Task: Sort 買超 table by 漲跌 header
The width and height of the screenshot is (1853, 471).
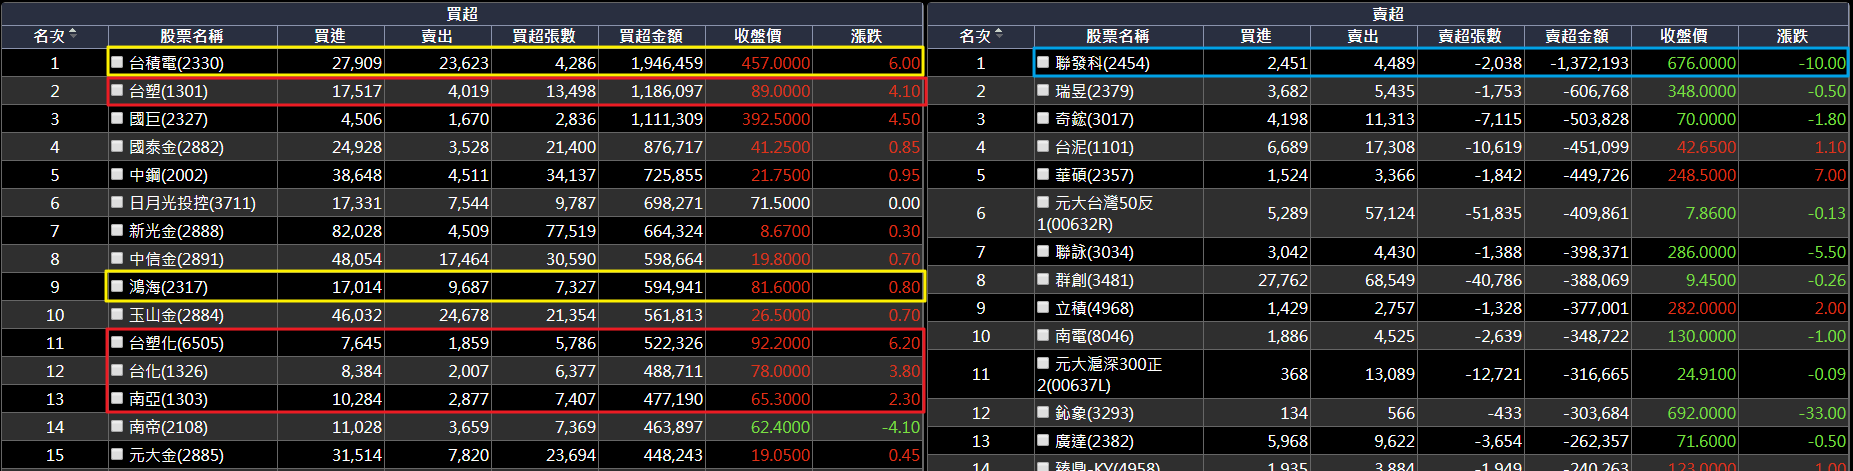Action: [x=866, y=36]
